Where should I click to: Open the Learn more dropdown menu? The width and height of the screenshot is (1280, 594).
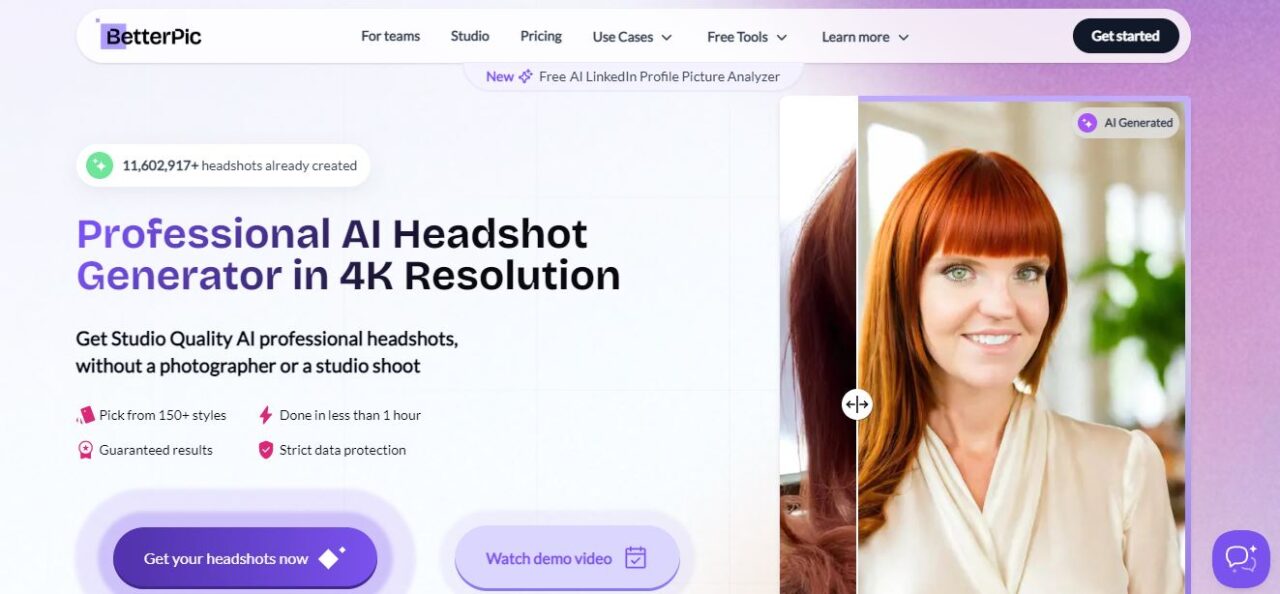coord(865,37)
